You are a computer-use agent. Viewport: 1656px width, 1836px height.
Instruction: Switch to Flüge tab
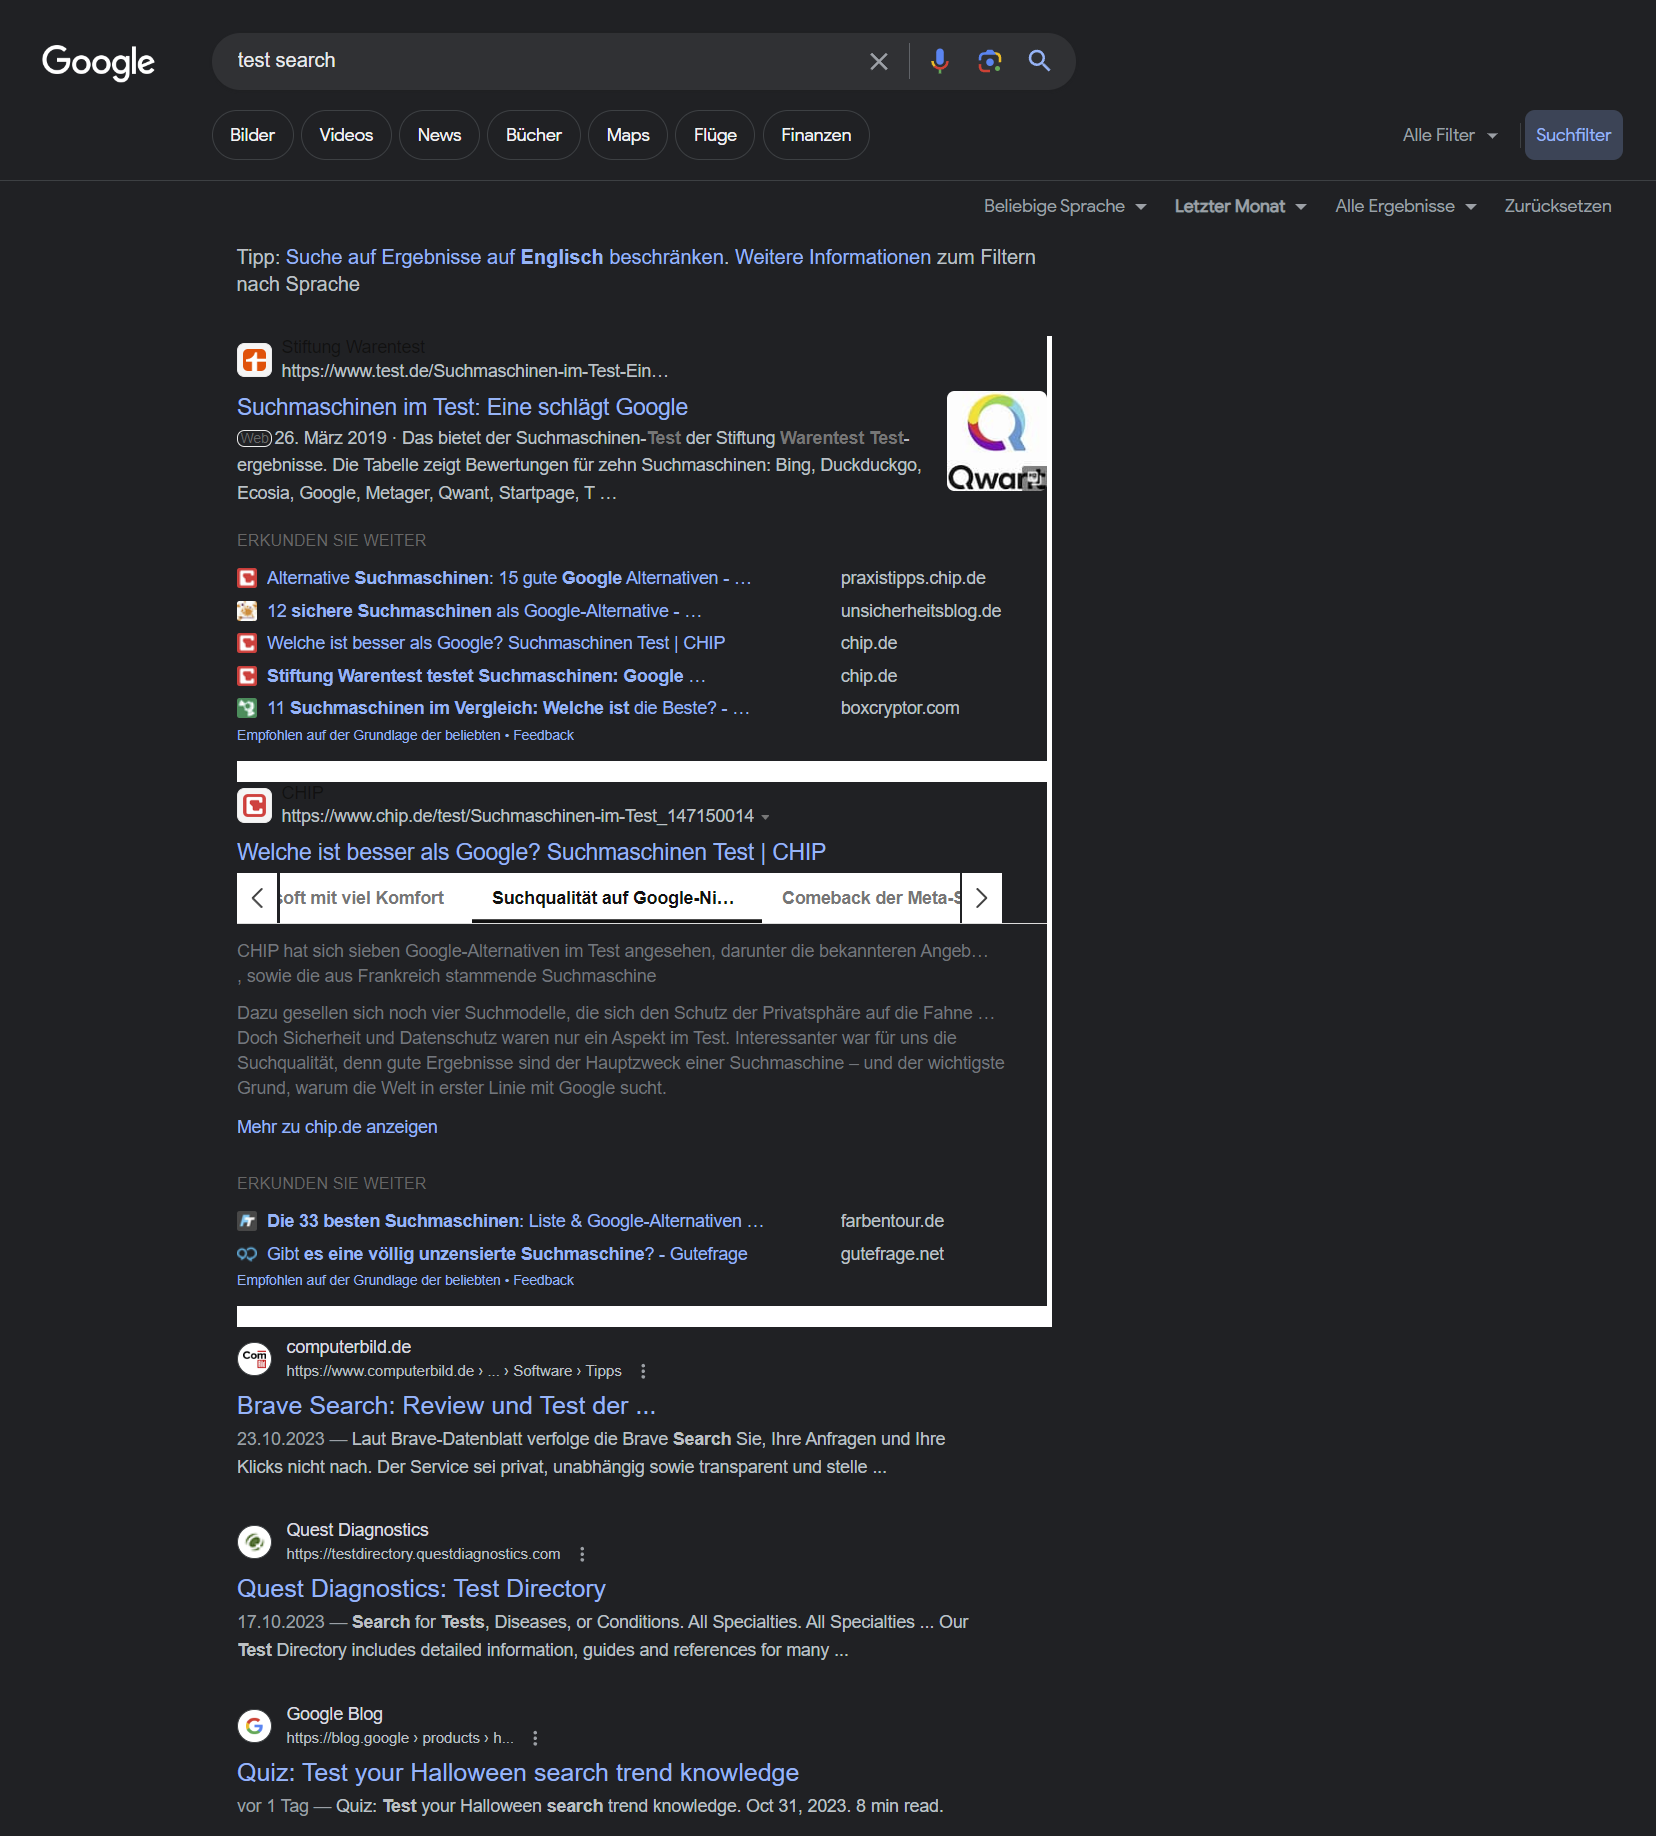point(715,135)
